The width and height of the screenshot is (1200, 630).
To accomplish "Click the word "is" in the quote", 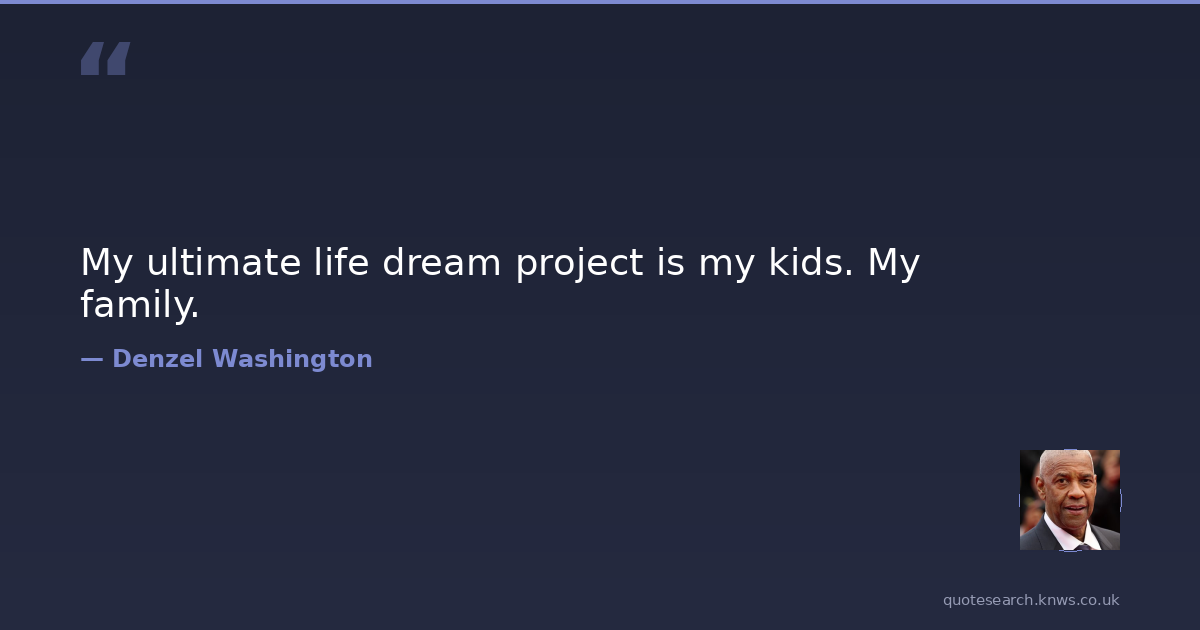I will tap(671, 263).
